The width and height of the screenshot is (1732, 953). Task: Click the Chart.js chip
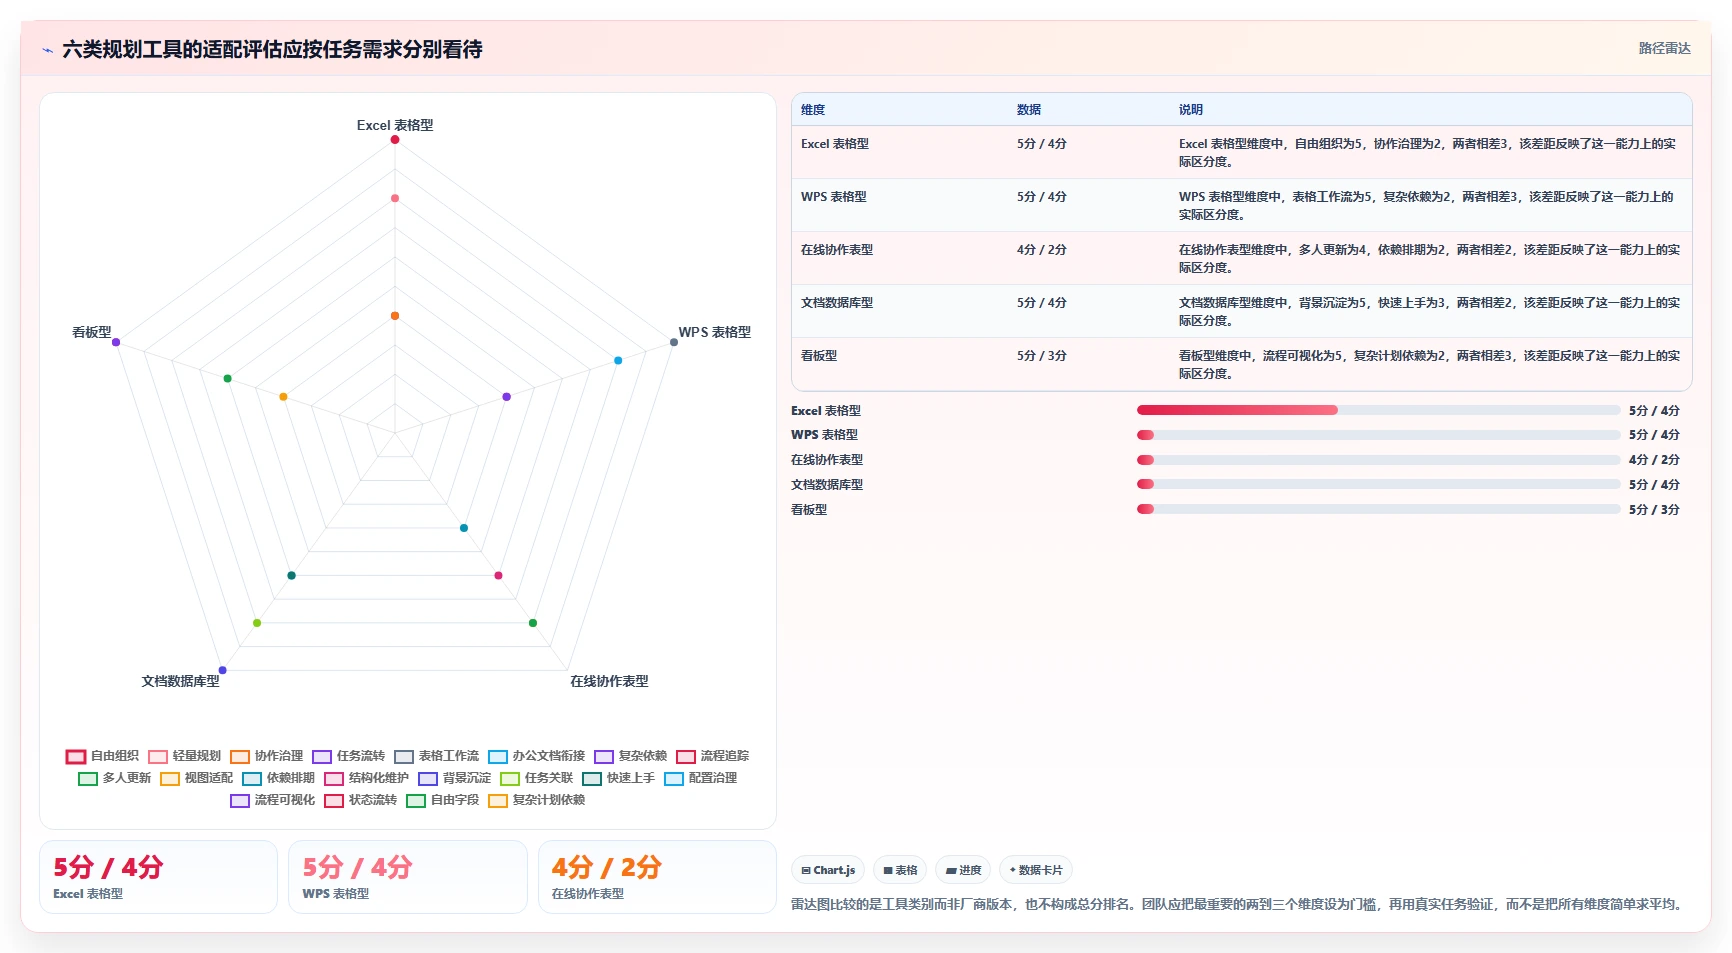pos(828,870)
